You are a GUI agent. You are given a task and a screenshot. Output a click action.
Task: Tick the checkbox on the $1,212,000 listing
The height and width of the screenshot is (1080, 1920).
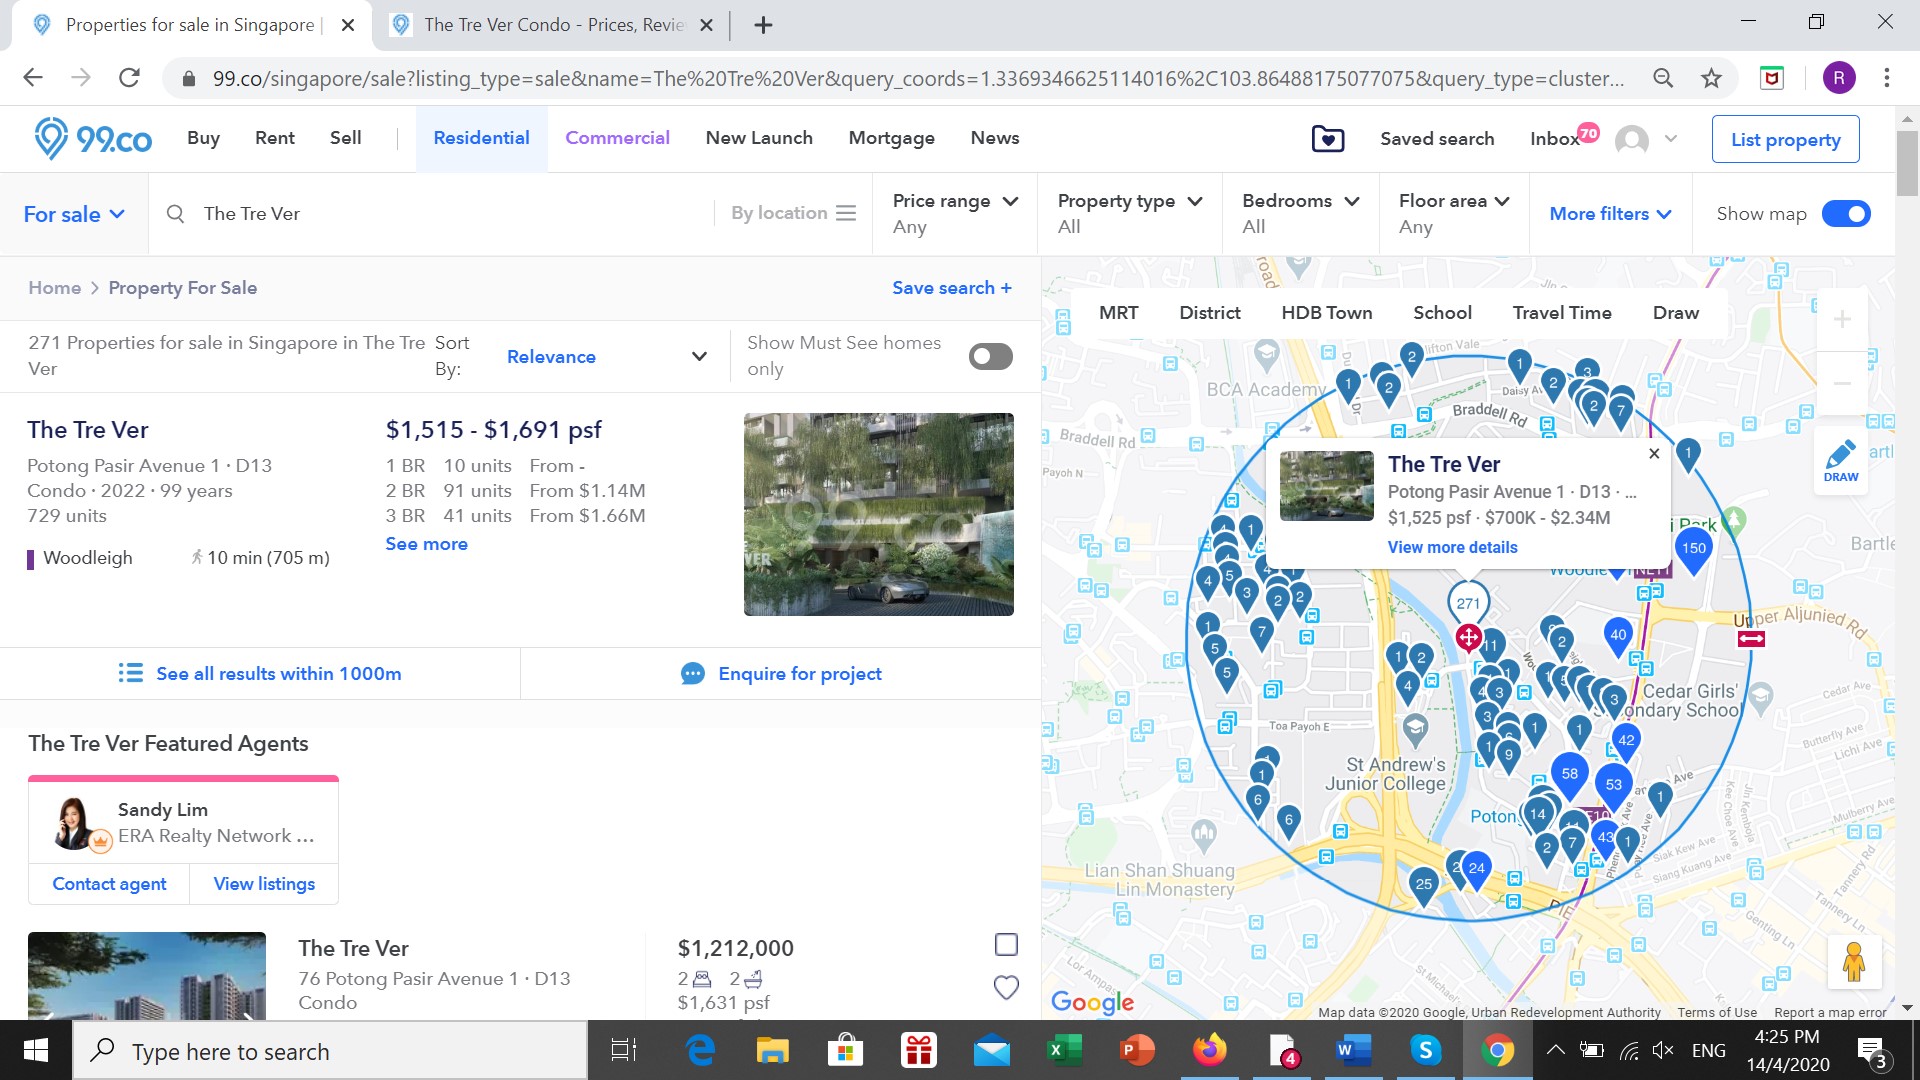[x=1006, y=944]
